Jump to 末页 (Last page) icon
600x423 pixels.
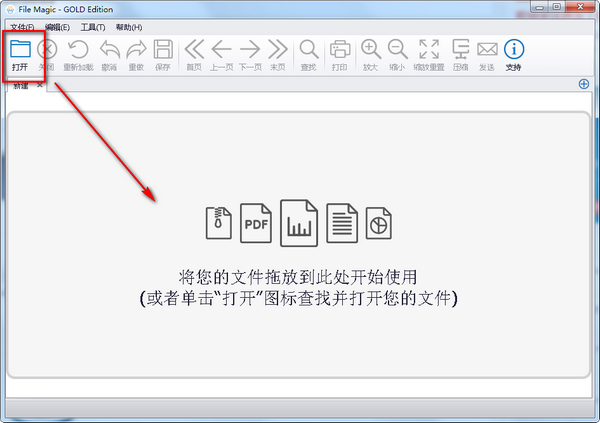point(277,49)
